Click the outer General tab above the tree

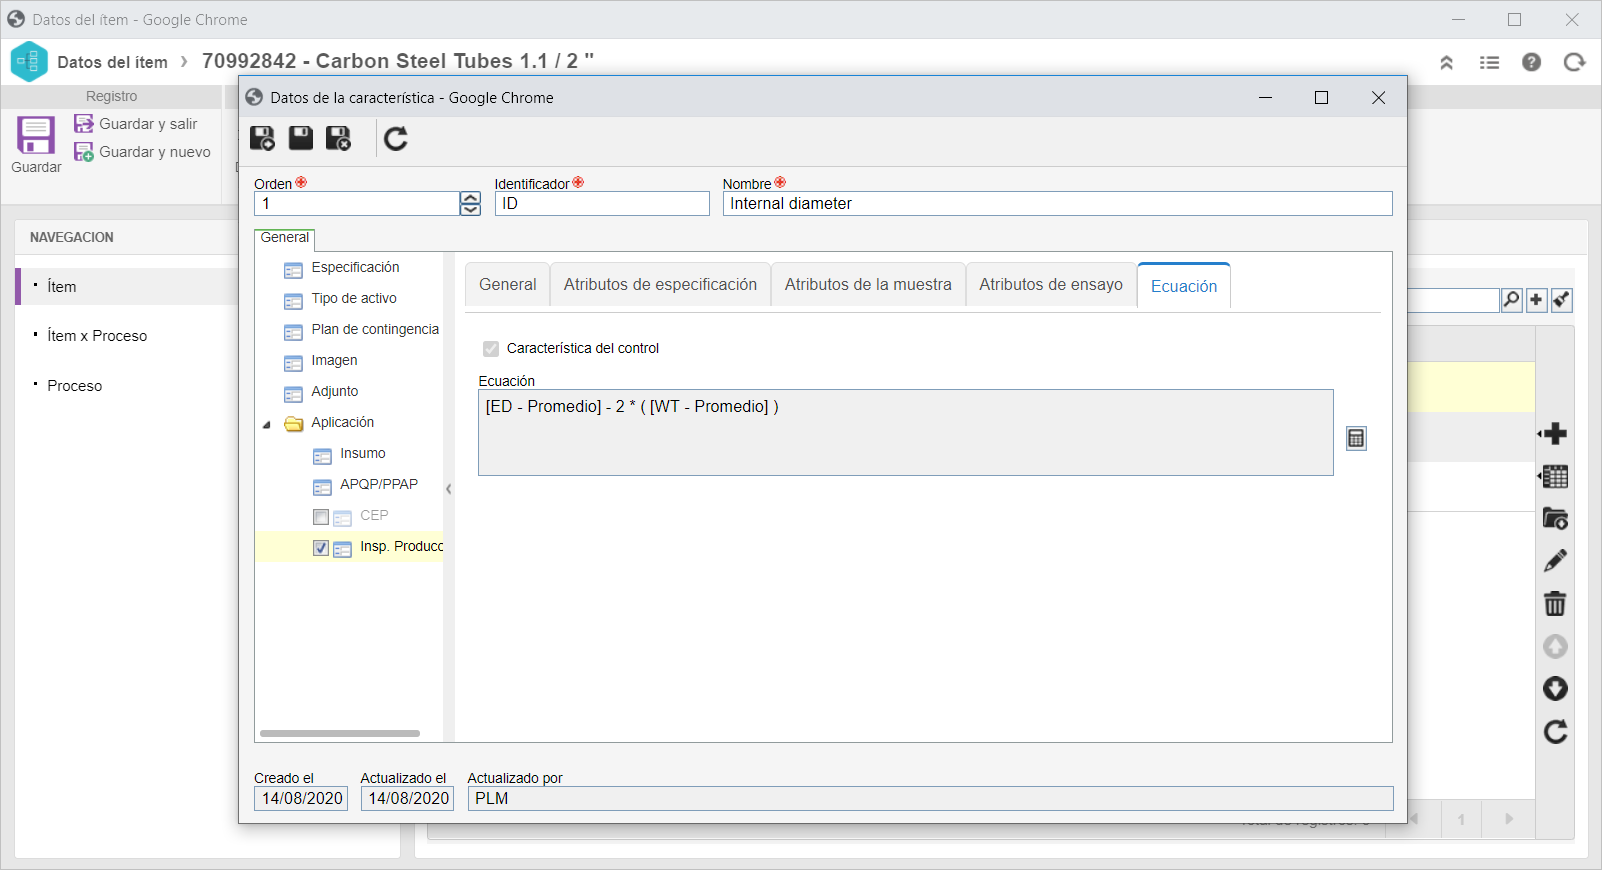(x=285, y=238)
